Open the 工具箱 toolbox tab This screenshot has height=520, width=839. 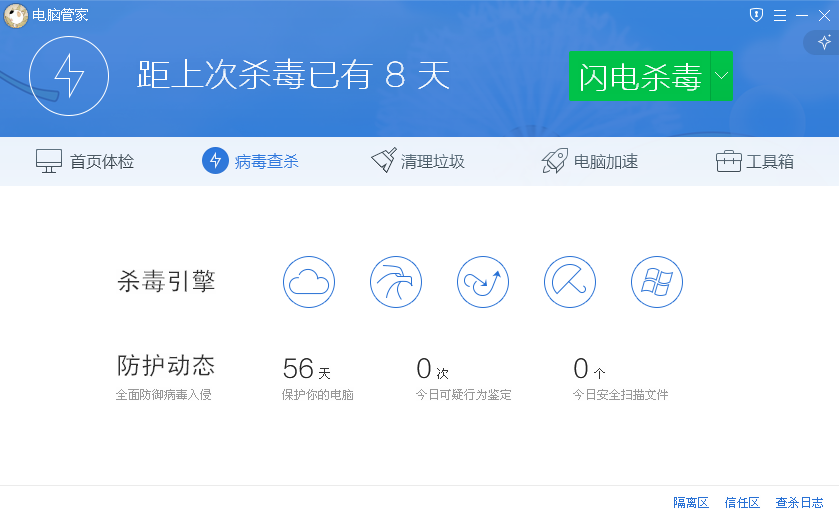click(755, 161)
